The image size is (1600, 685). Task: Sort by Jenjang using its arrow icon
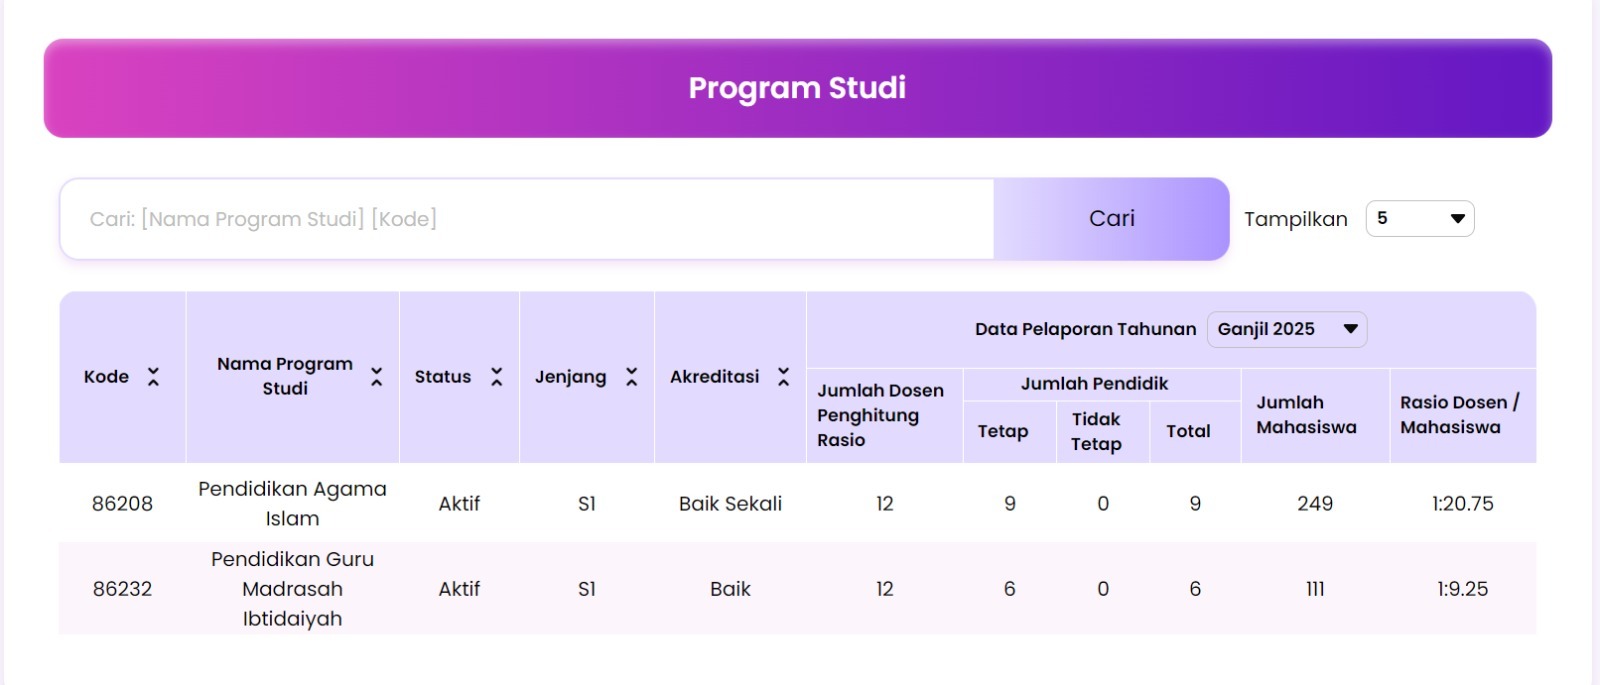[631, 377]
